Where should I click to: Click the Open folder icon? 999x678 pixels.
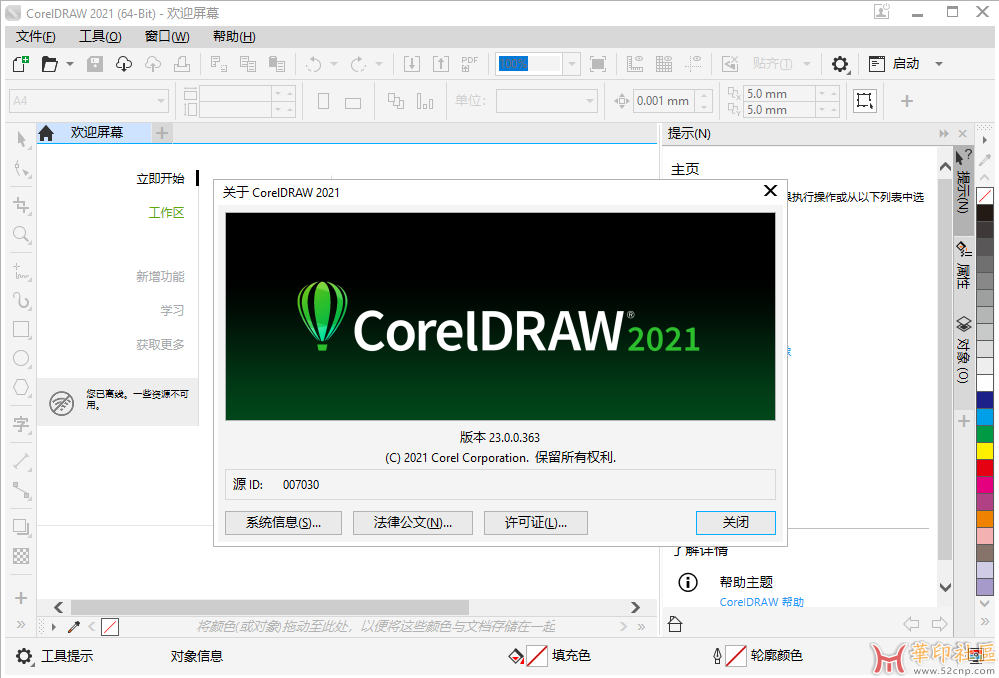50,64
